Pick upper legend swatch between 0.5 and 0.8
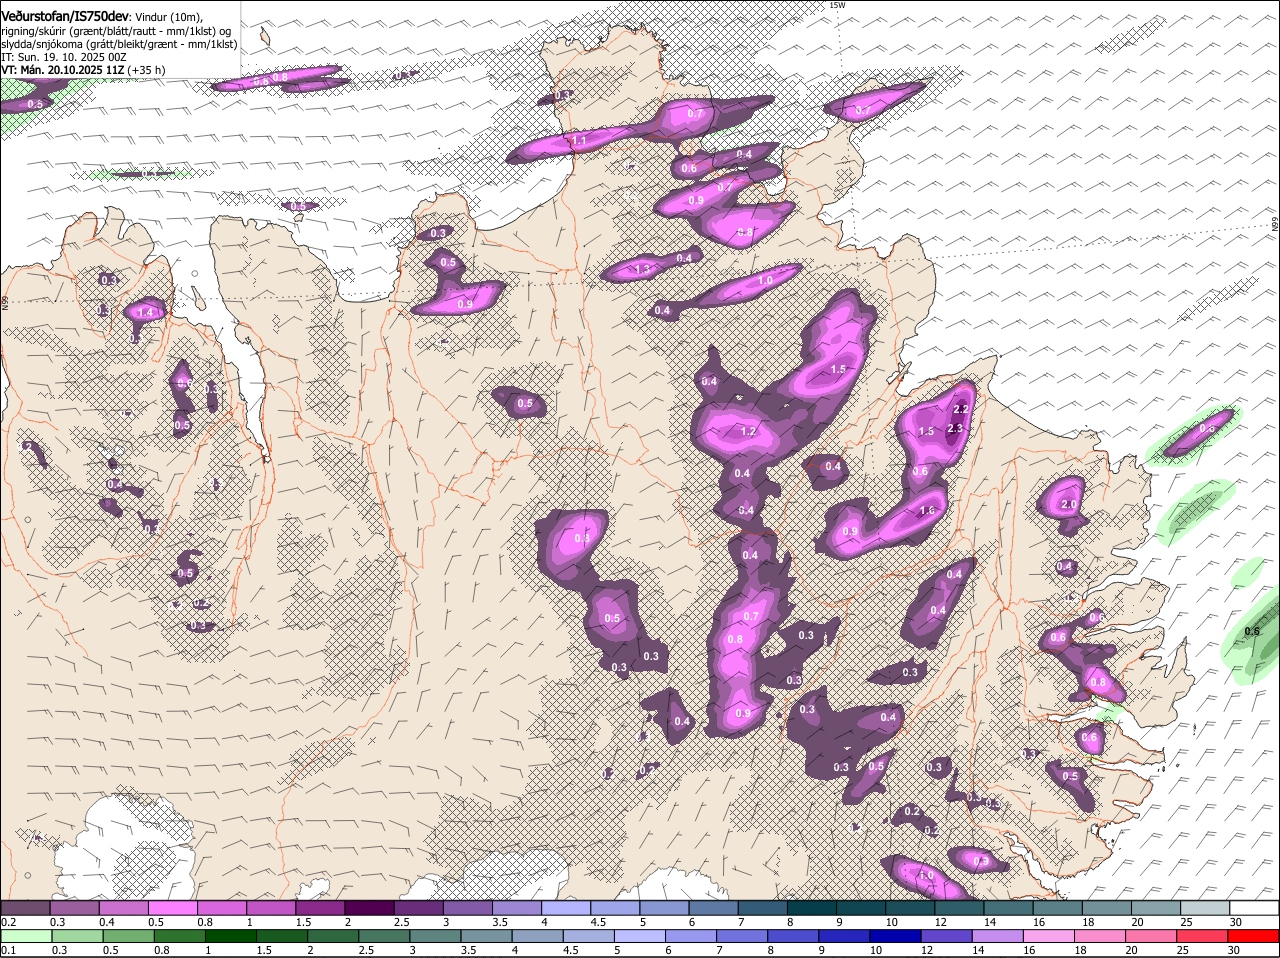This screenshot has width=1280, height=958. 173,908
